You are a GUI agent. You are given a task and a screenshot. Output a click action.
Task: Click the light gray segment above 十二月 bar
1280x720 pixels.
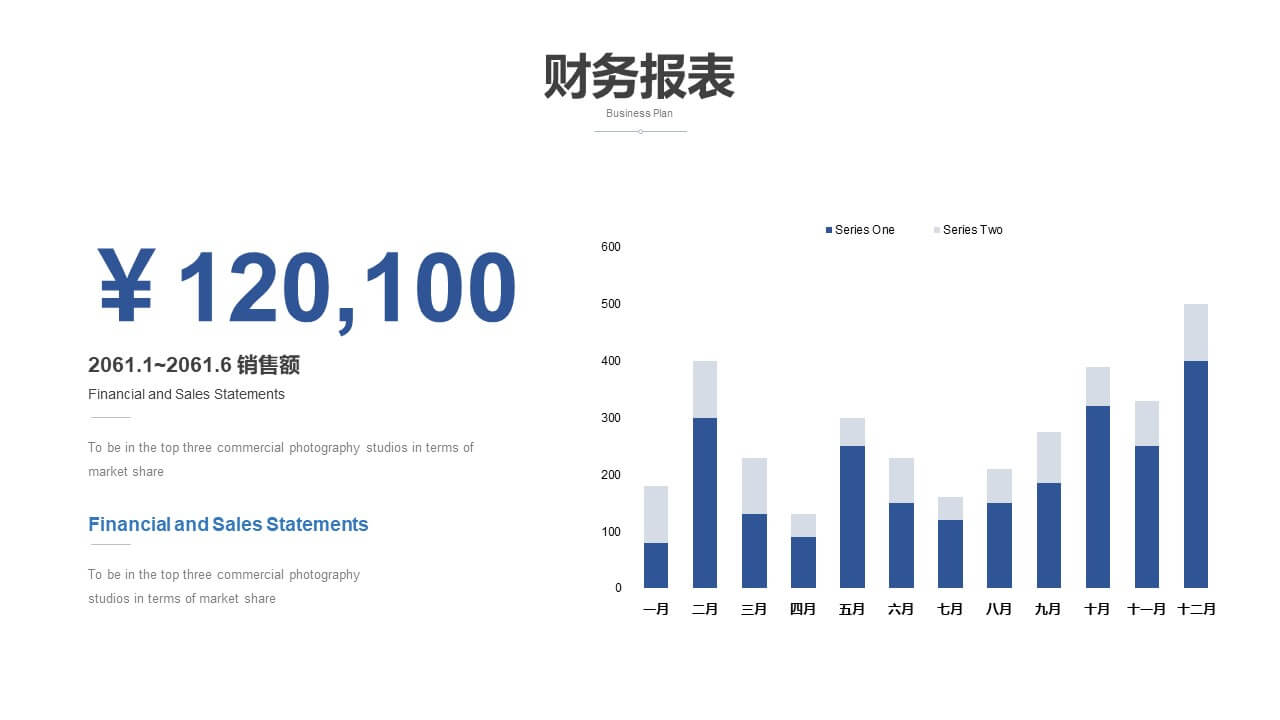click(x=1196, y=332)
